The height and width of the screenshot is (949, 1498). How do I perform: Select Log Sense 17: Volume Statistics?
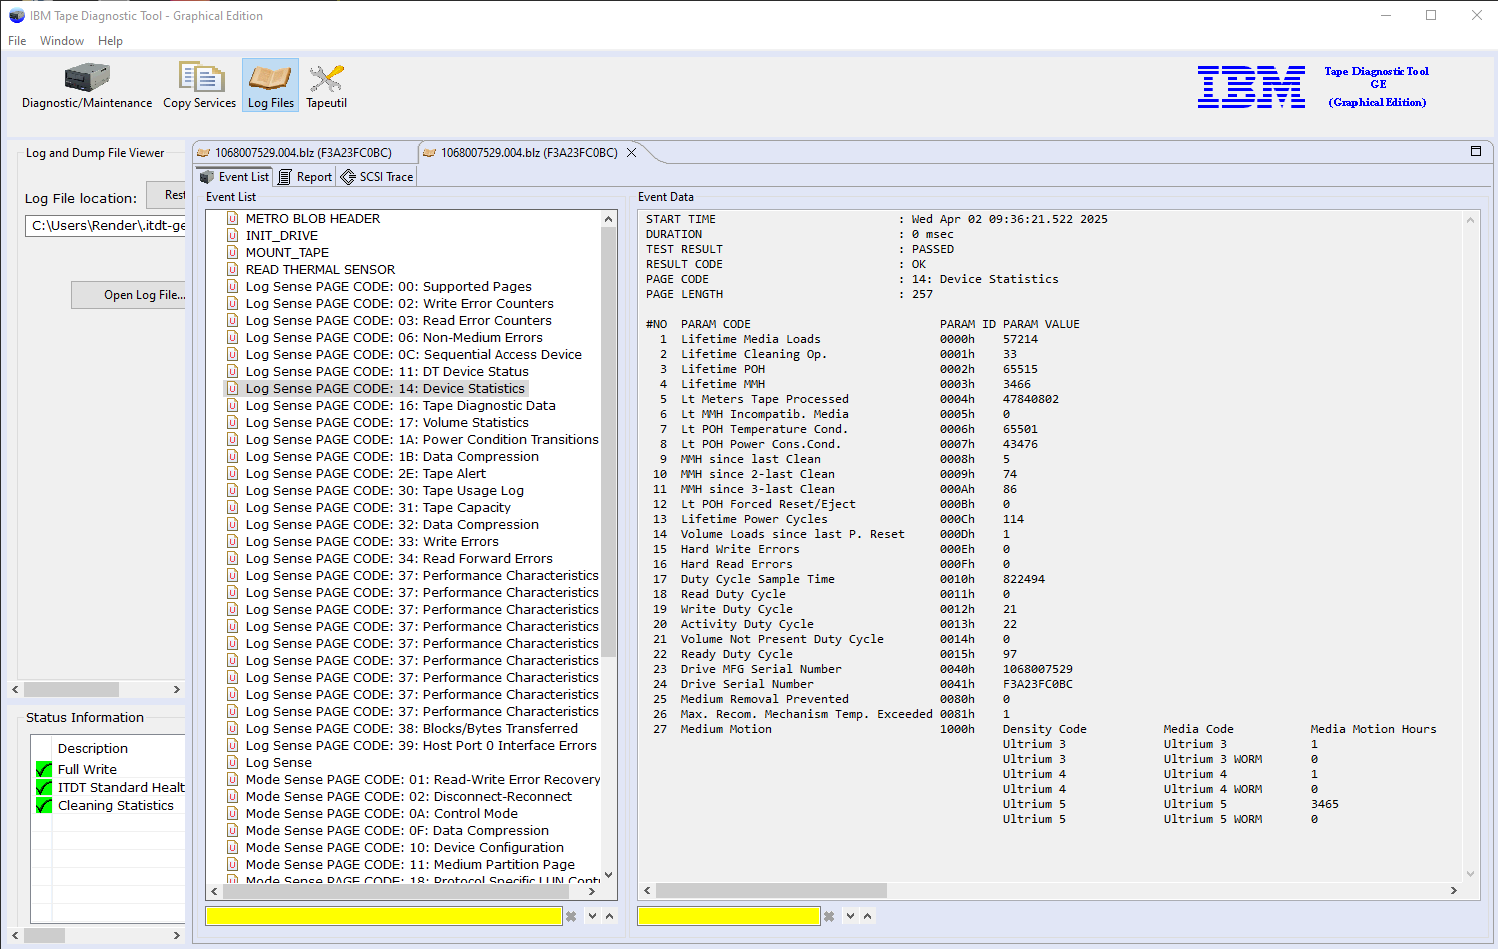coord(387,422)
